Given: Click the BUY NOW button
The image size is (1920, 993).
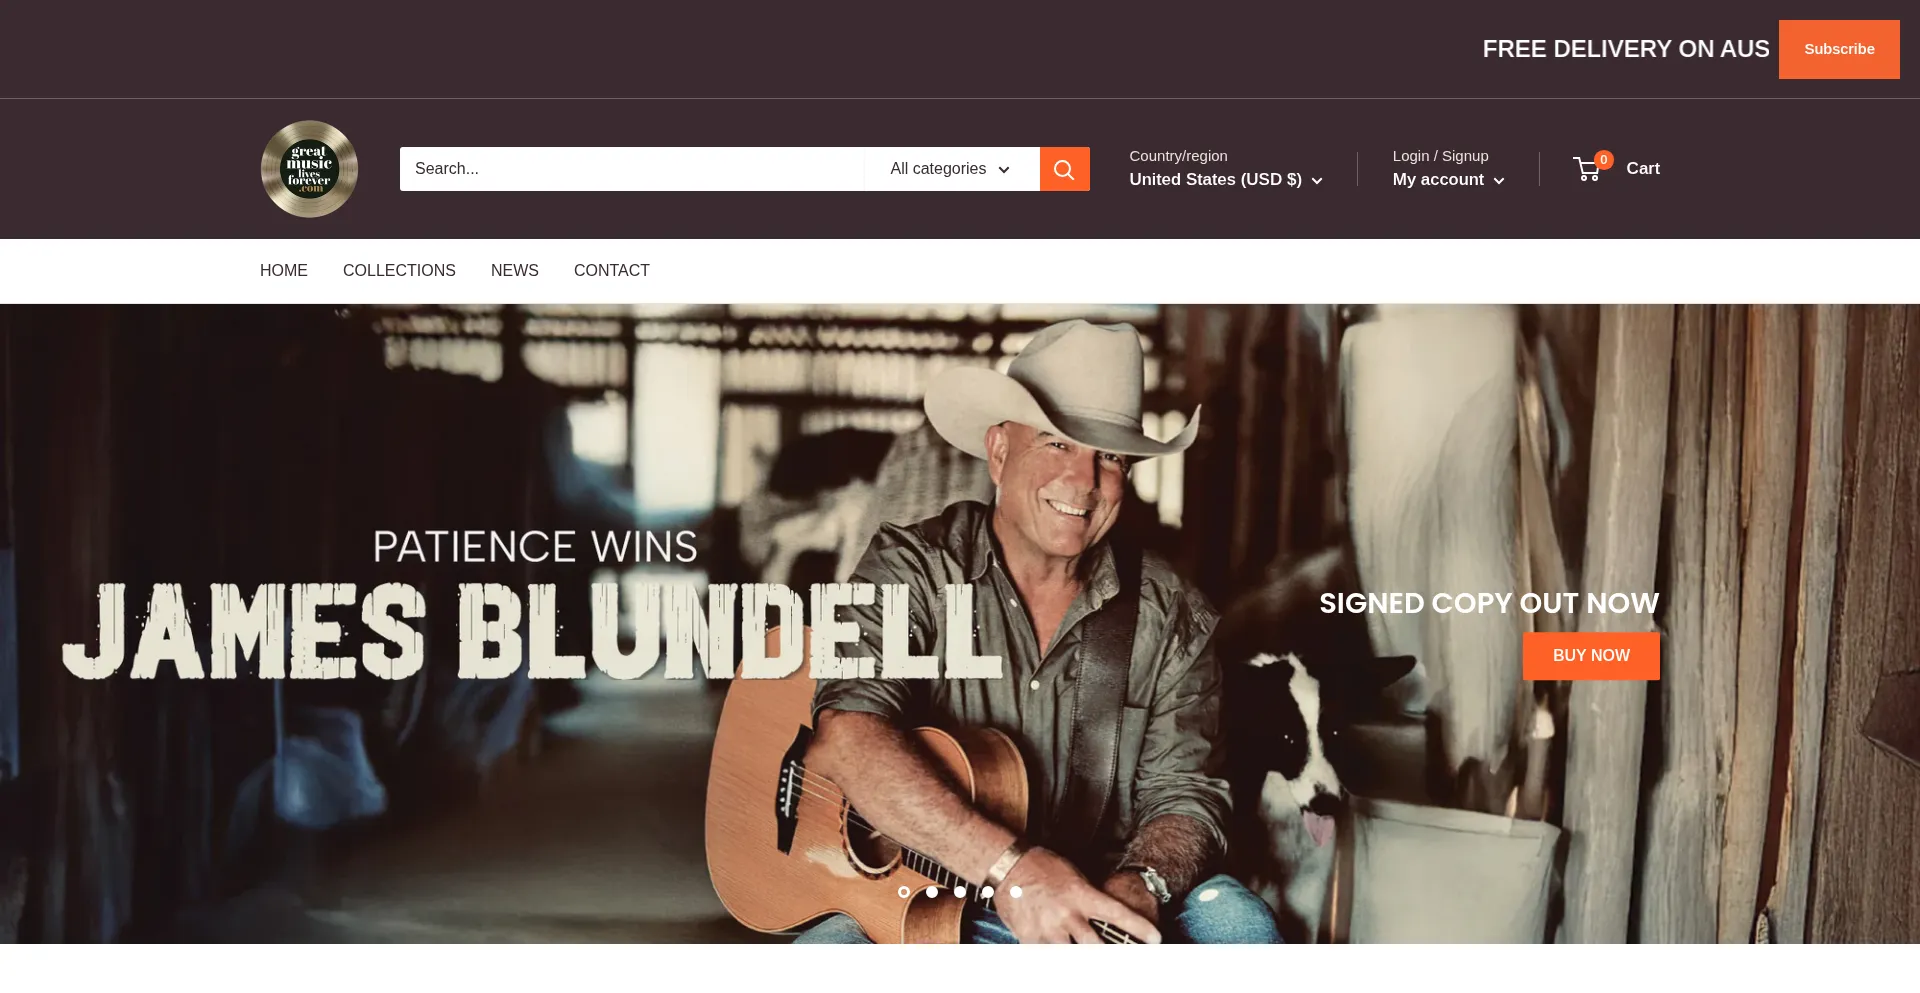Looking at the screenshot, I should (1591, 656).
